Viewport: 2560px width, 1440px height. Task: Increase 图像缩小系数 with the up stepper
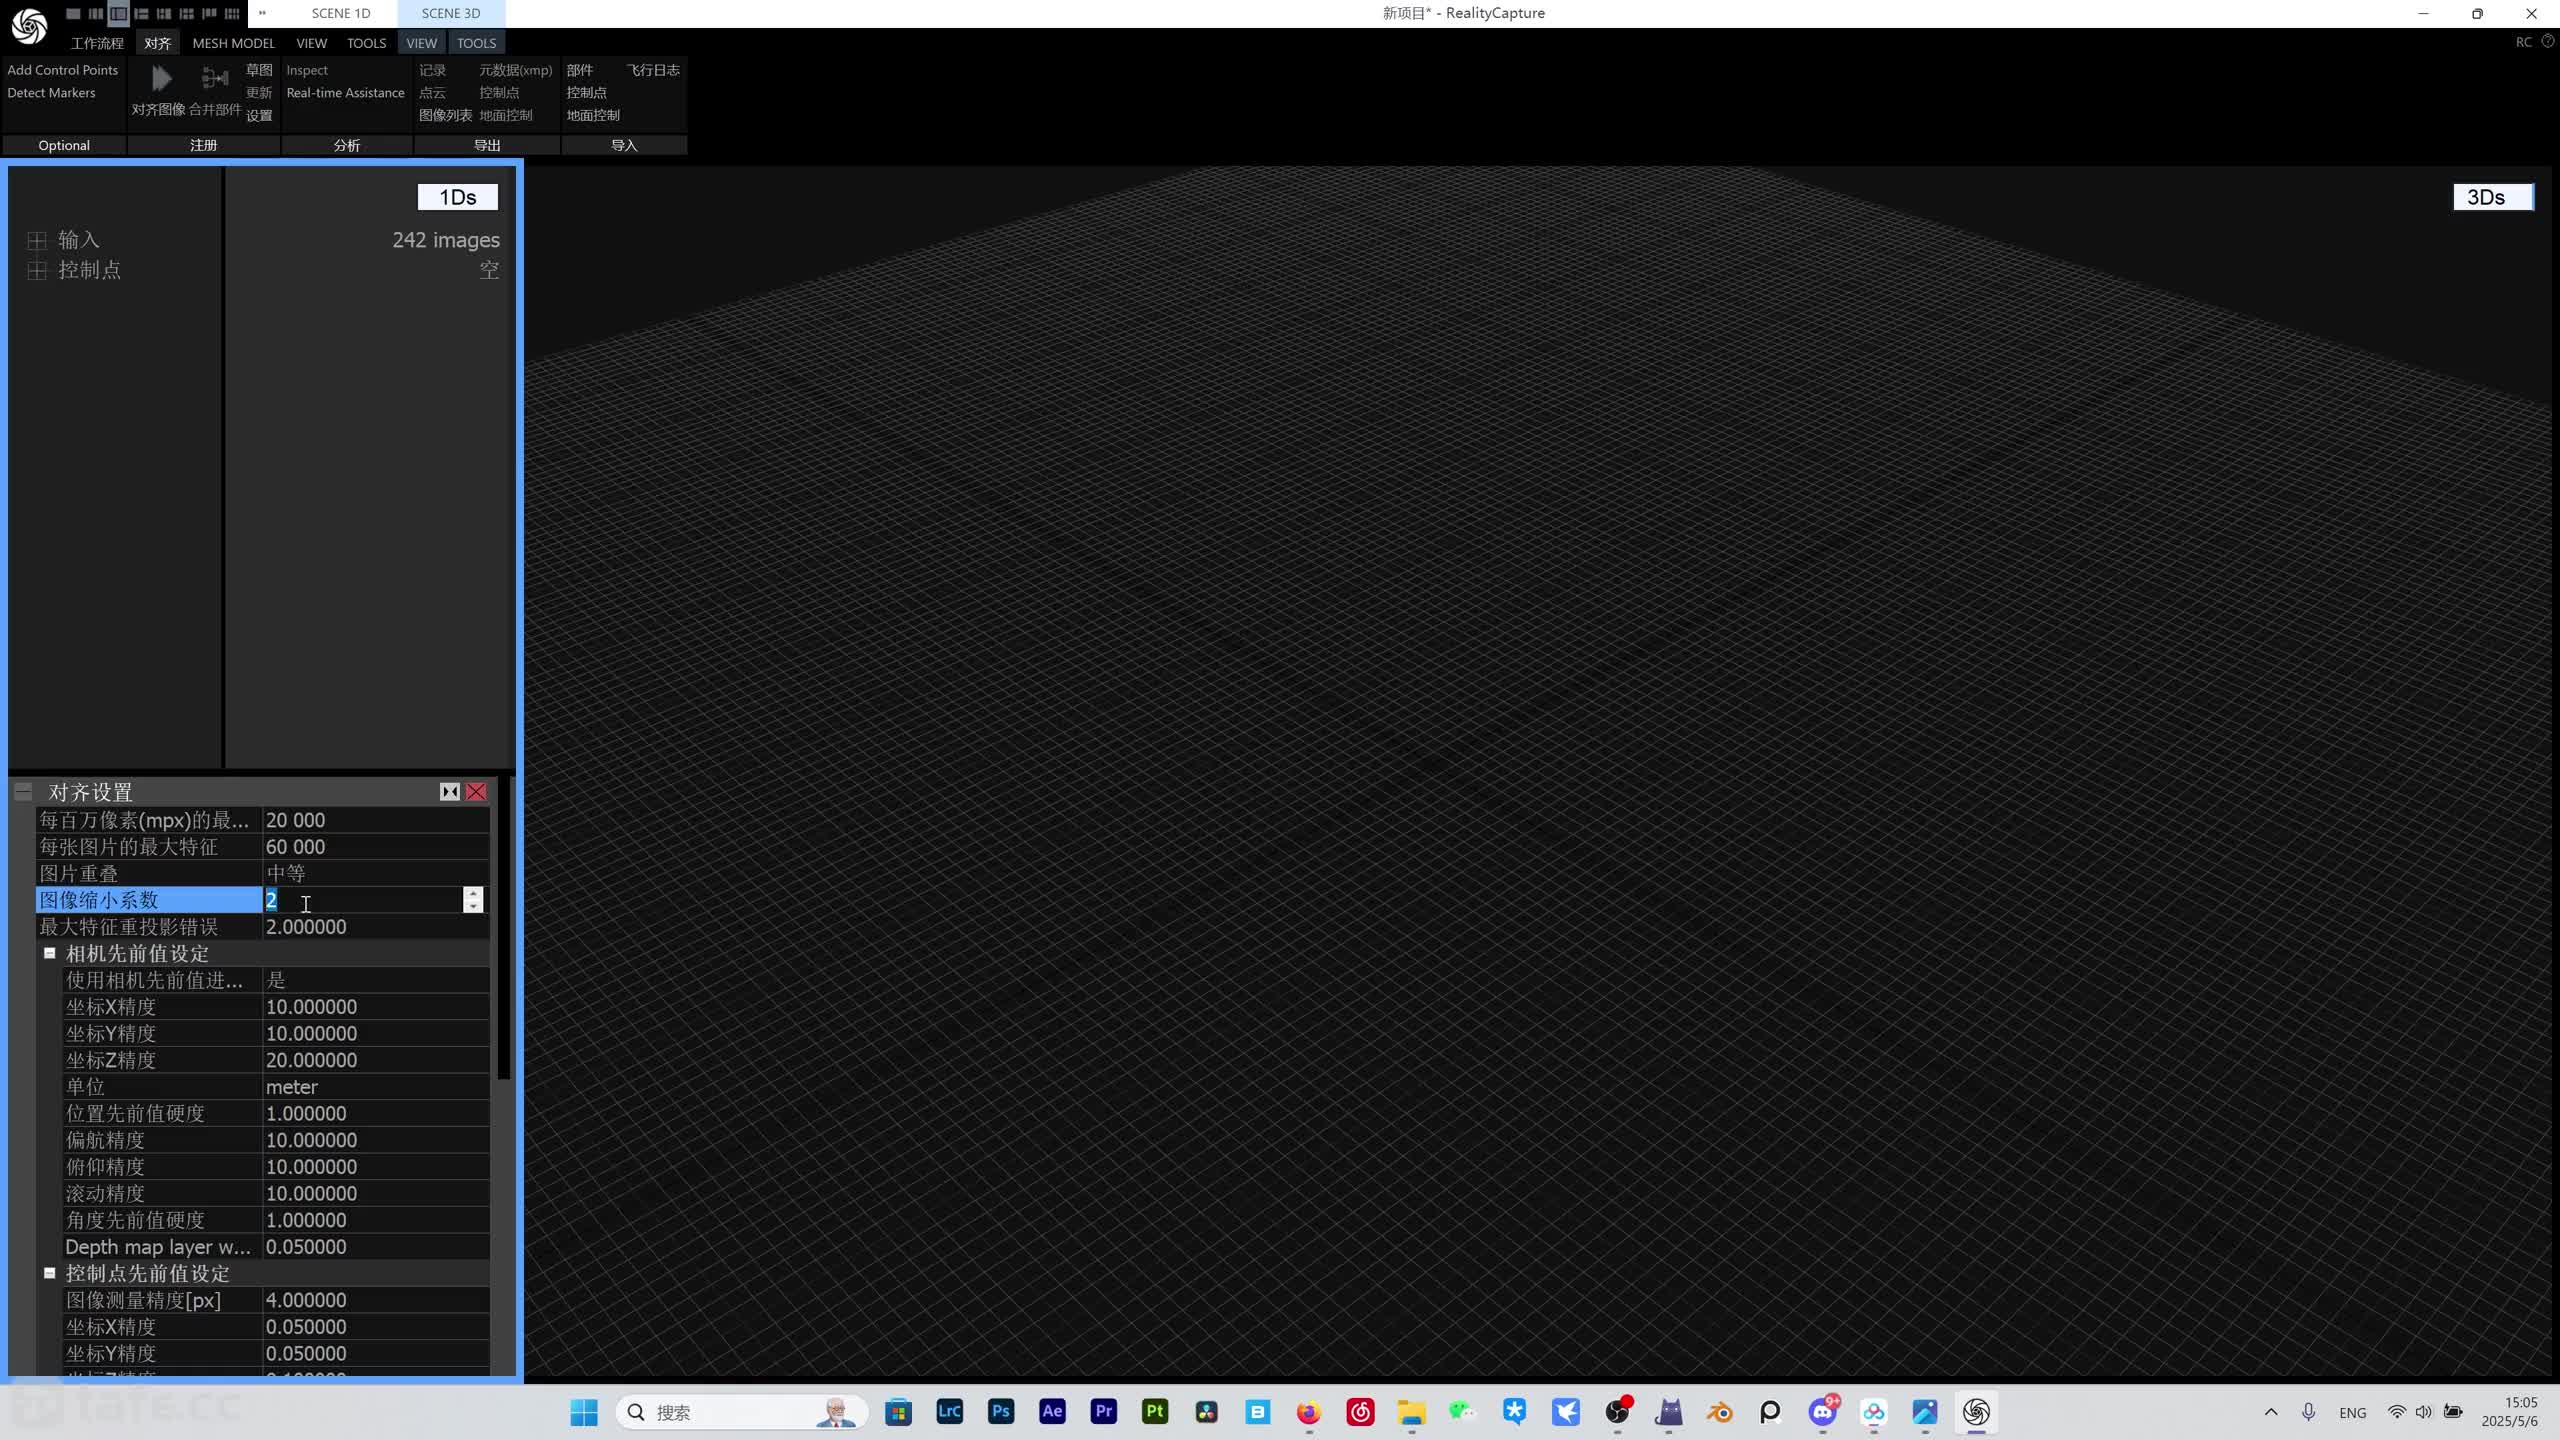pos(473,893)
